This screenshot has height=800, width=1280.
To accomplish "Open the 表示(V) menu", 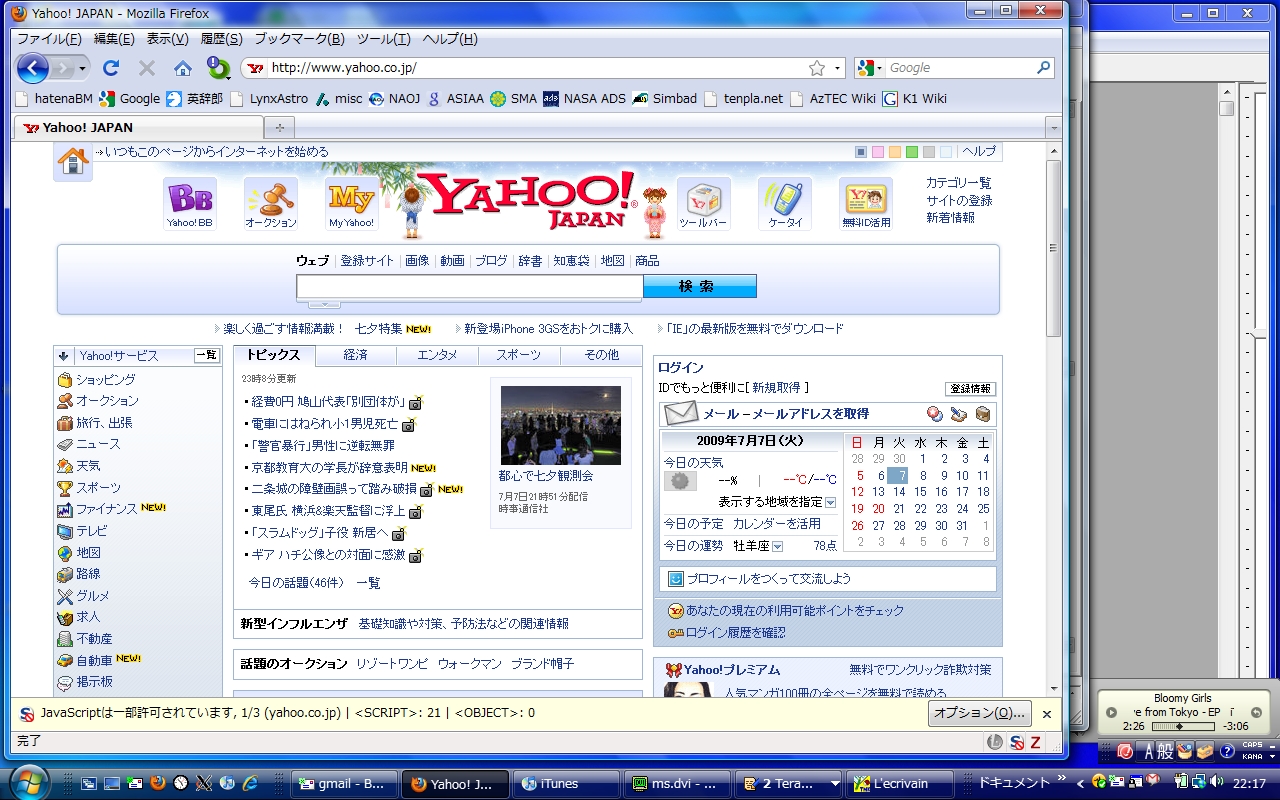I will pos(167,39).
